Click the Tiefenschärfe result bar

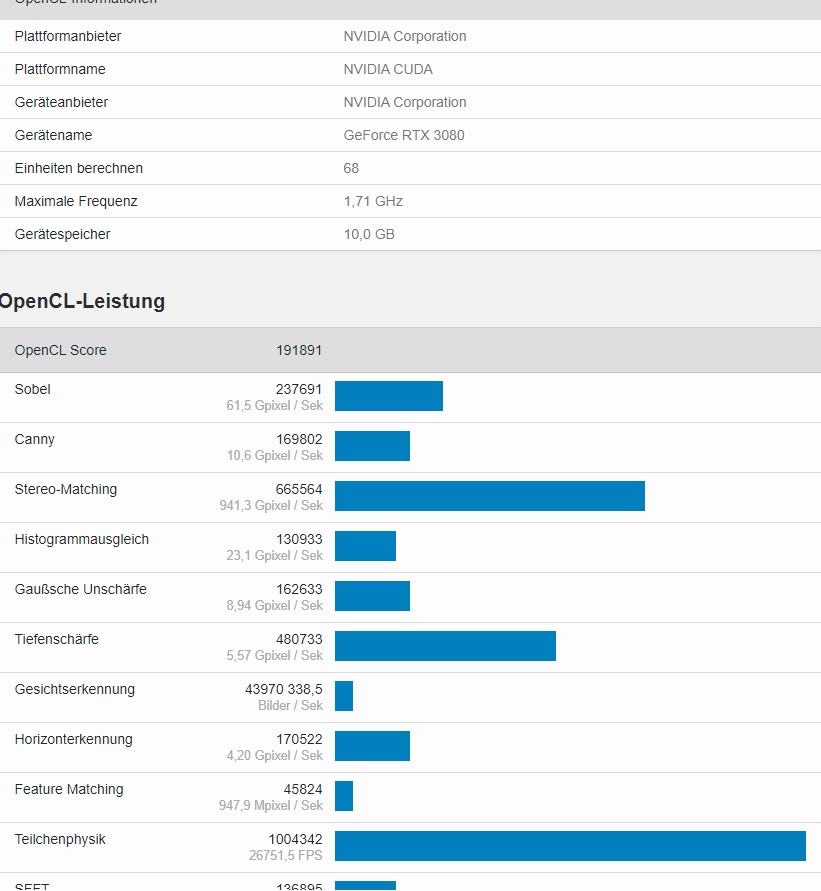tap(445, 646)
